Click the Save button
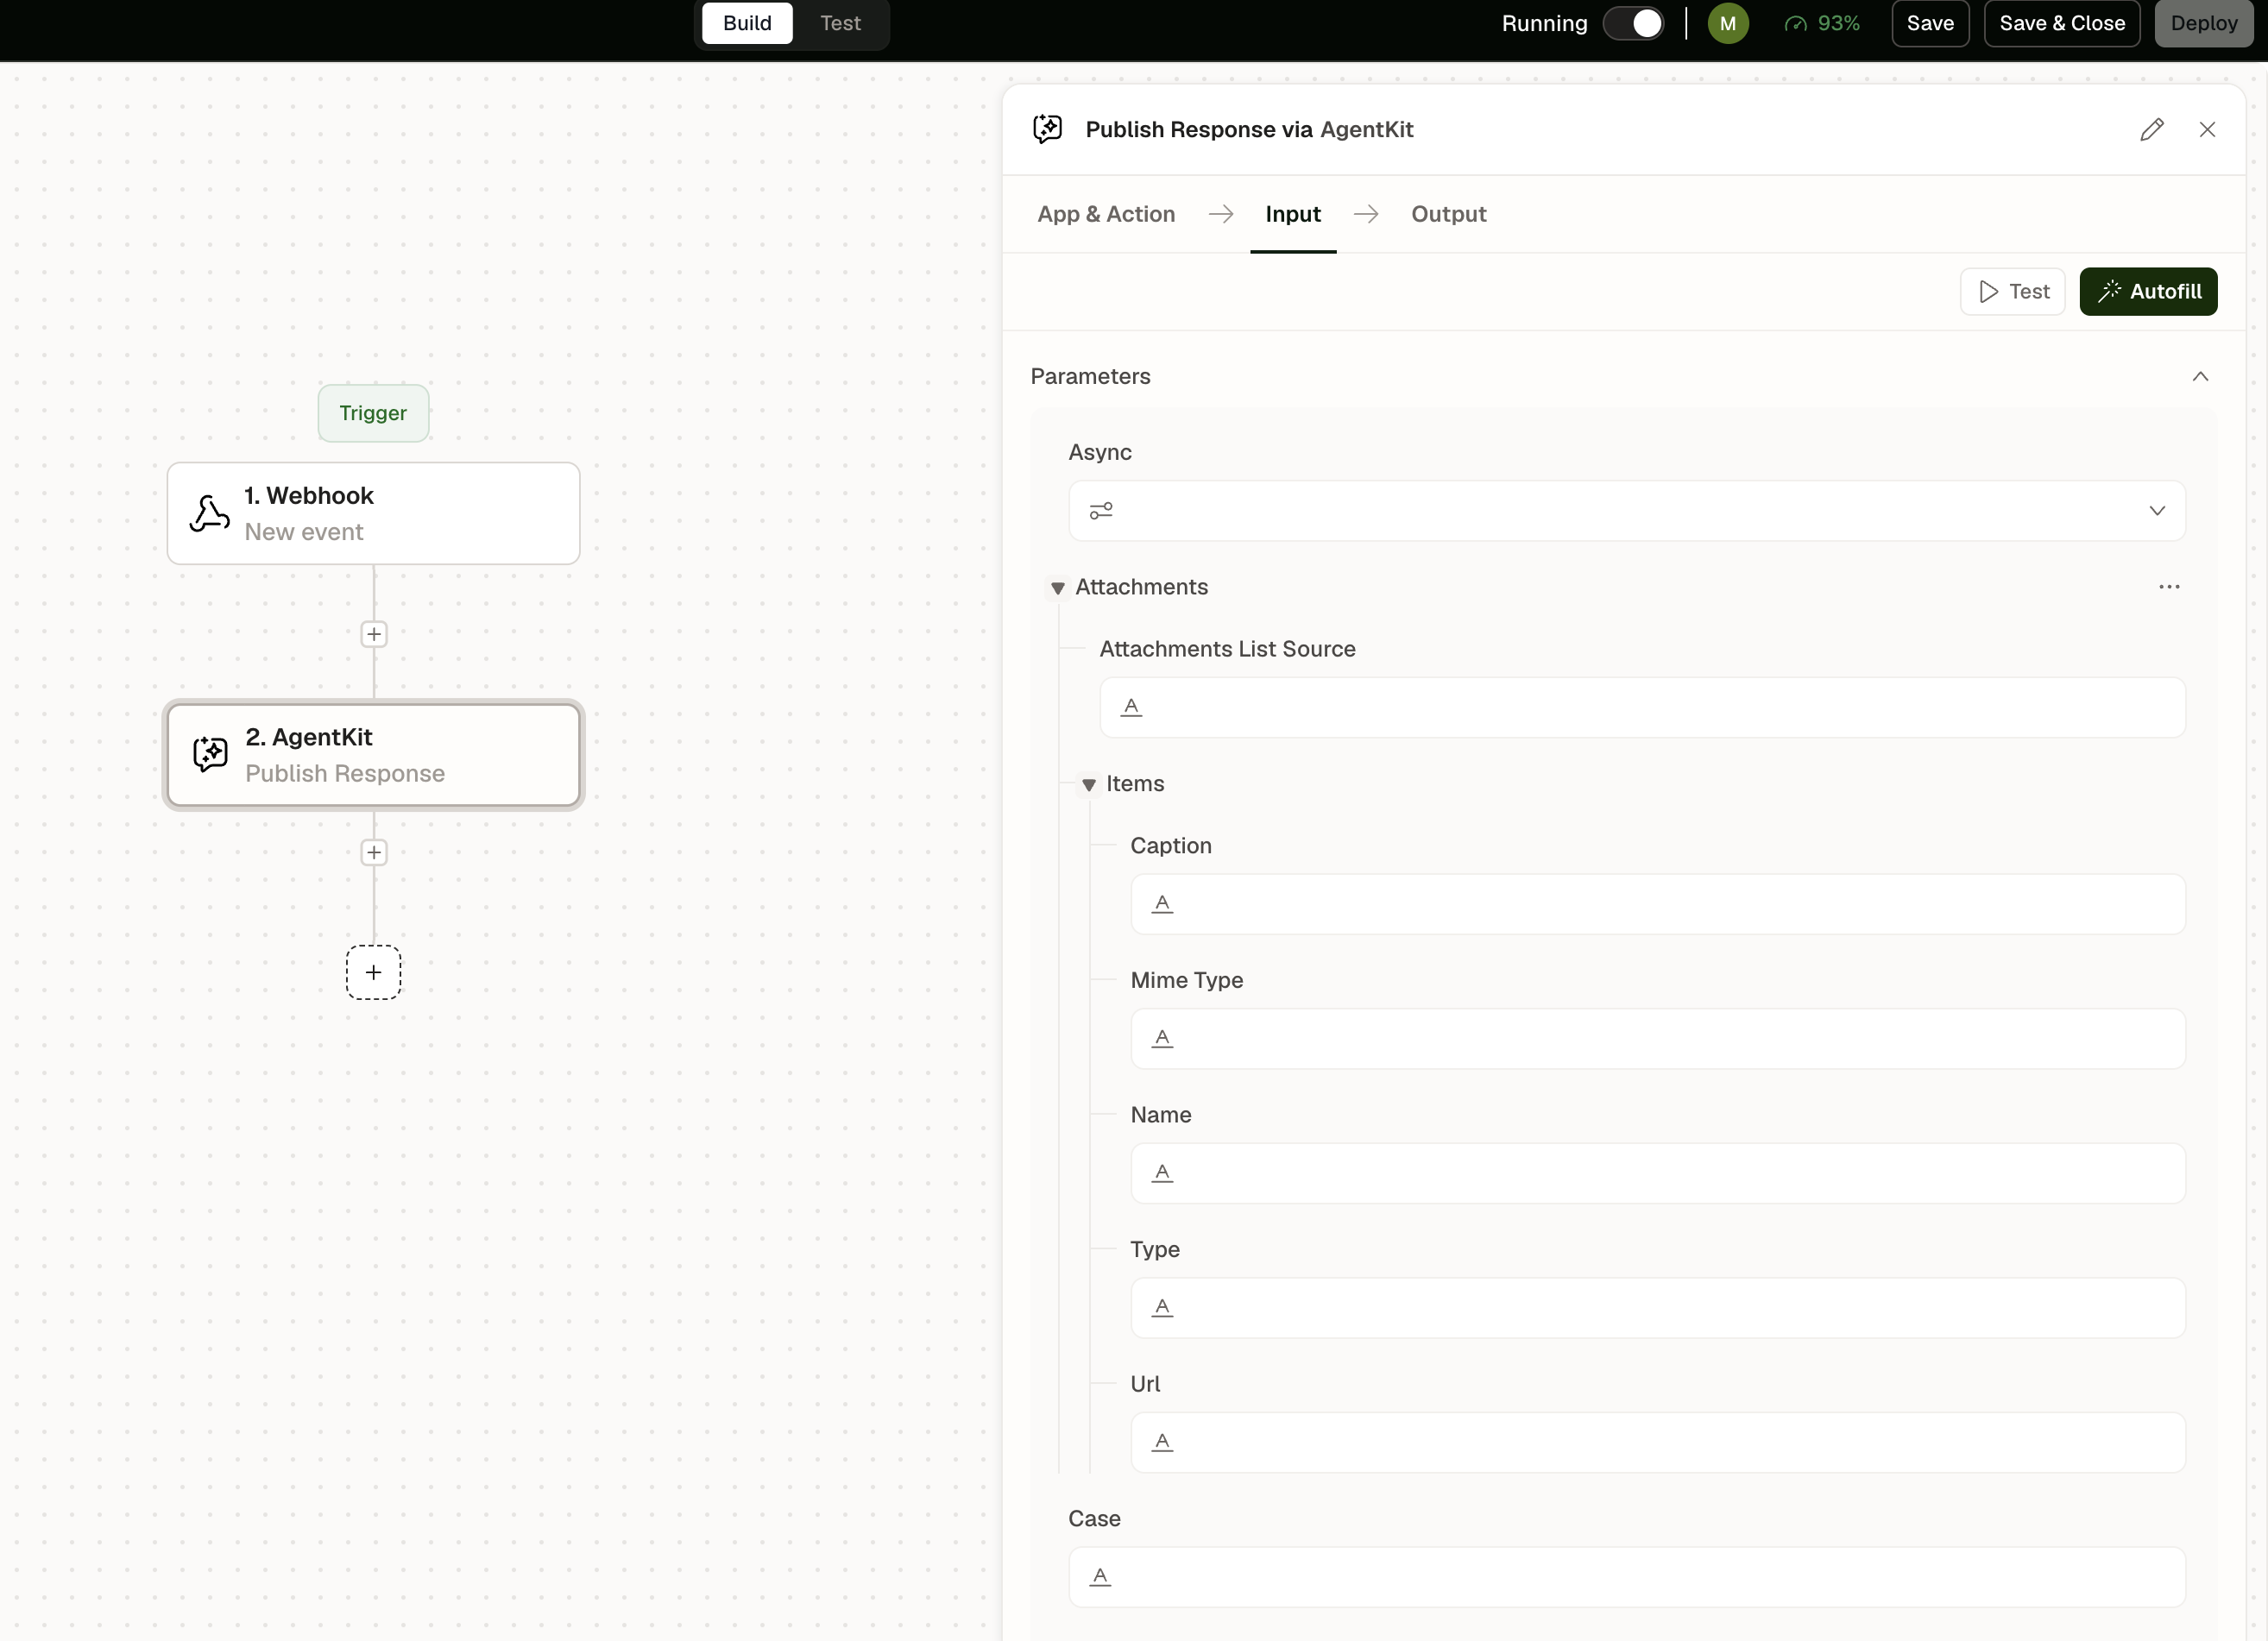This screenshot has width=2268, height=1641. (x=1930, y=23)
